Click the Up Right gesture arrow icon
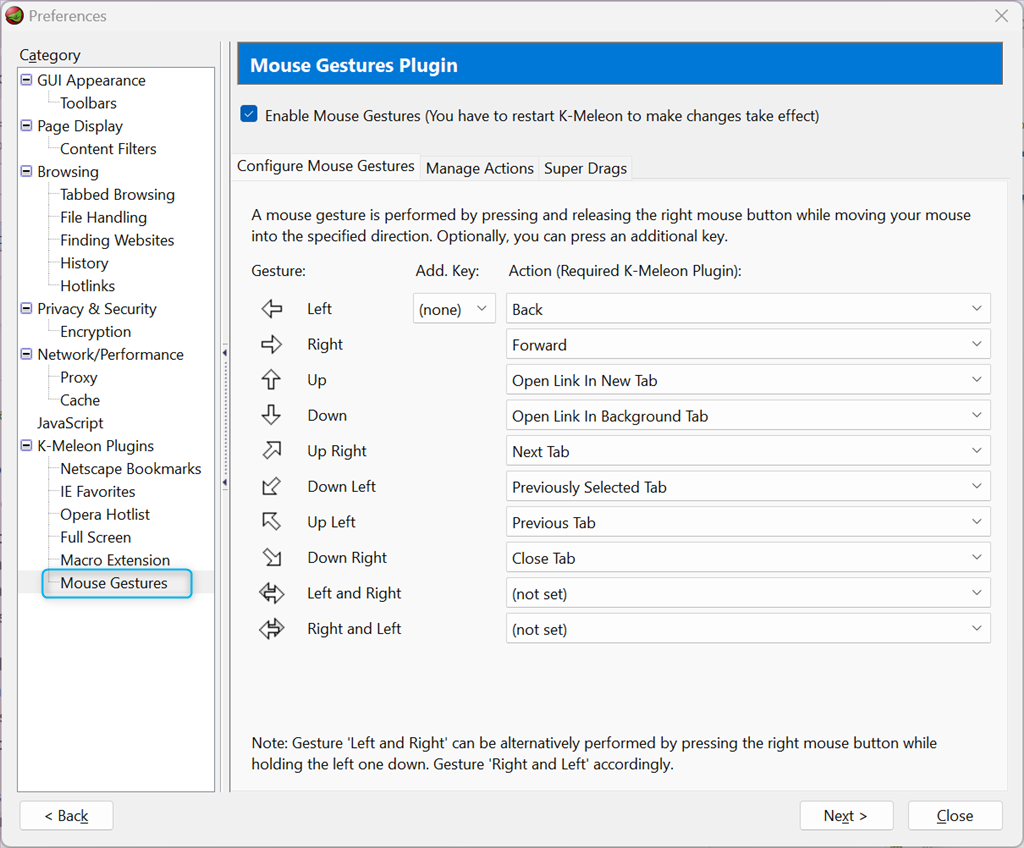 272,450
